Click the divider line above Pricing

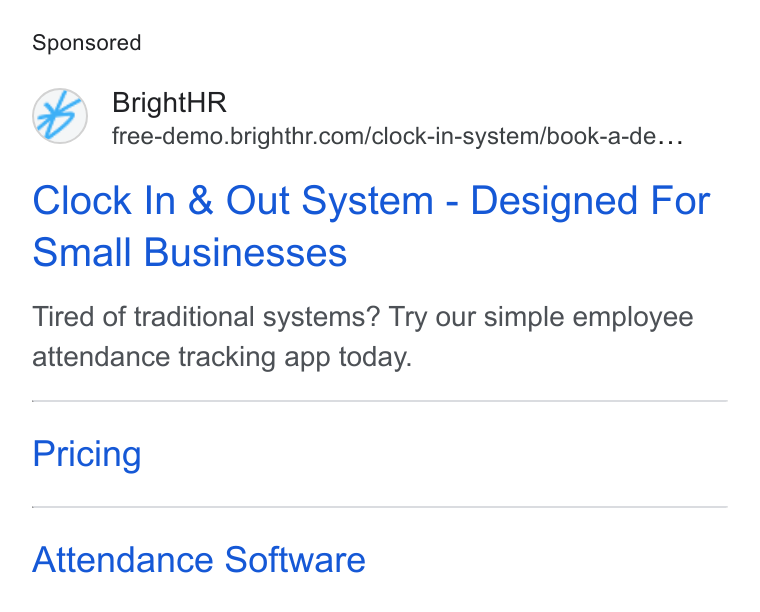380,401
